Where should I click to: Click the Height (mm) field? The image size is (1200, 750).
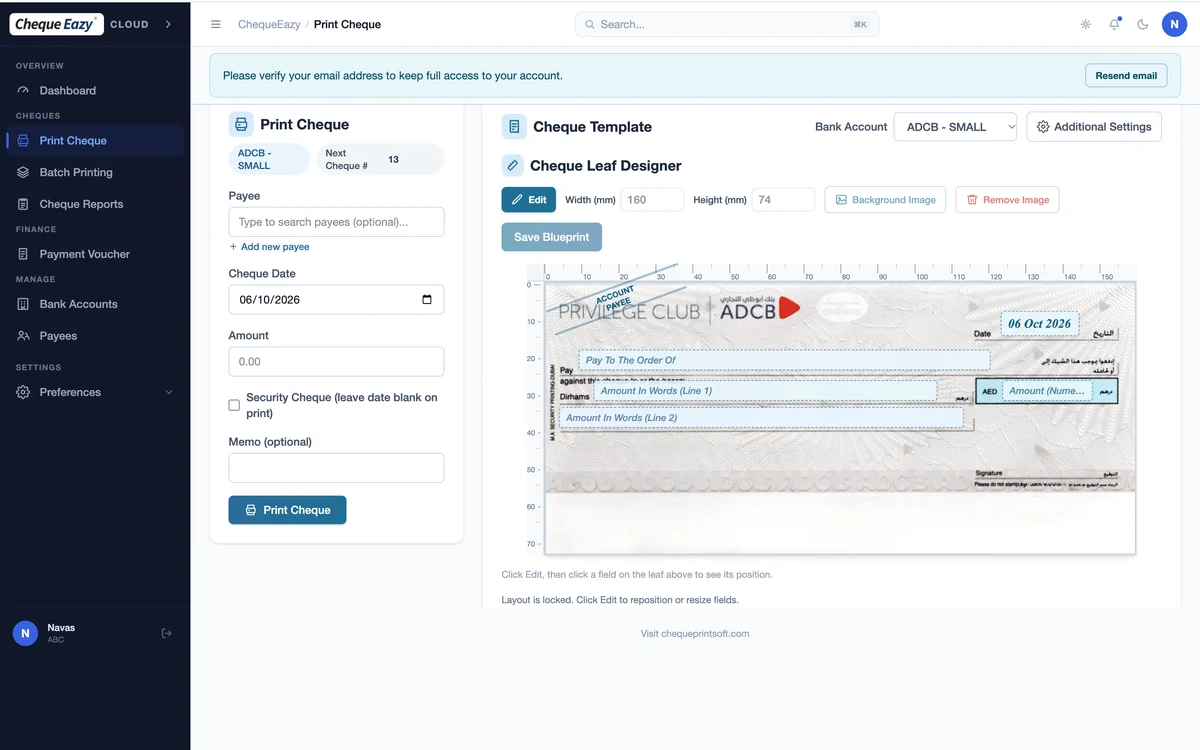click(x=783, y=200)
